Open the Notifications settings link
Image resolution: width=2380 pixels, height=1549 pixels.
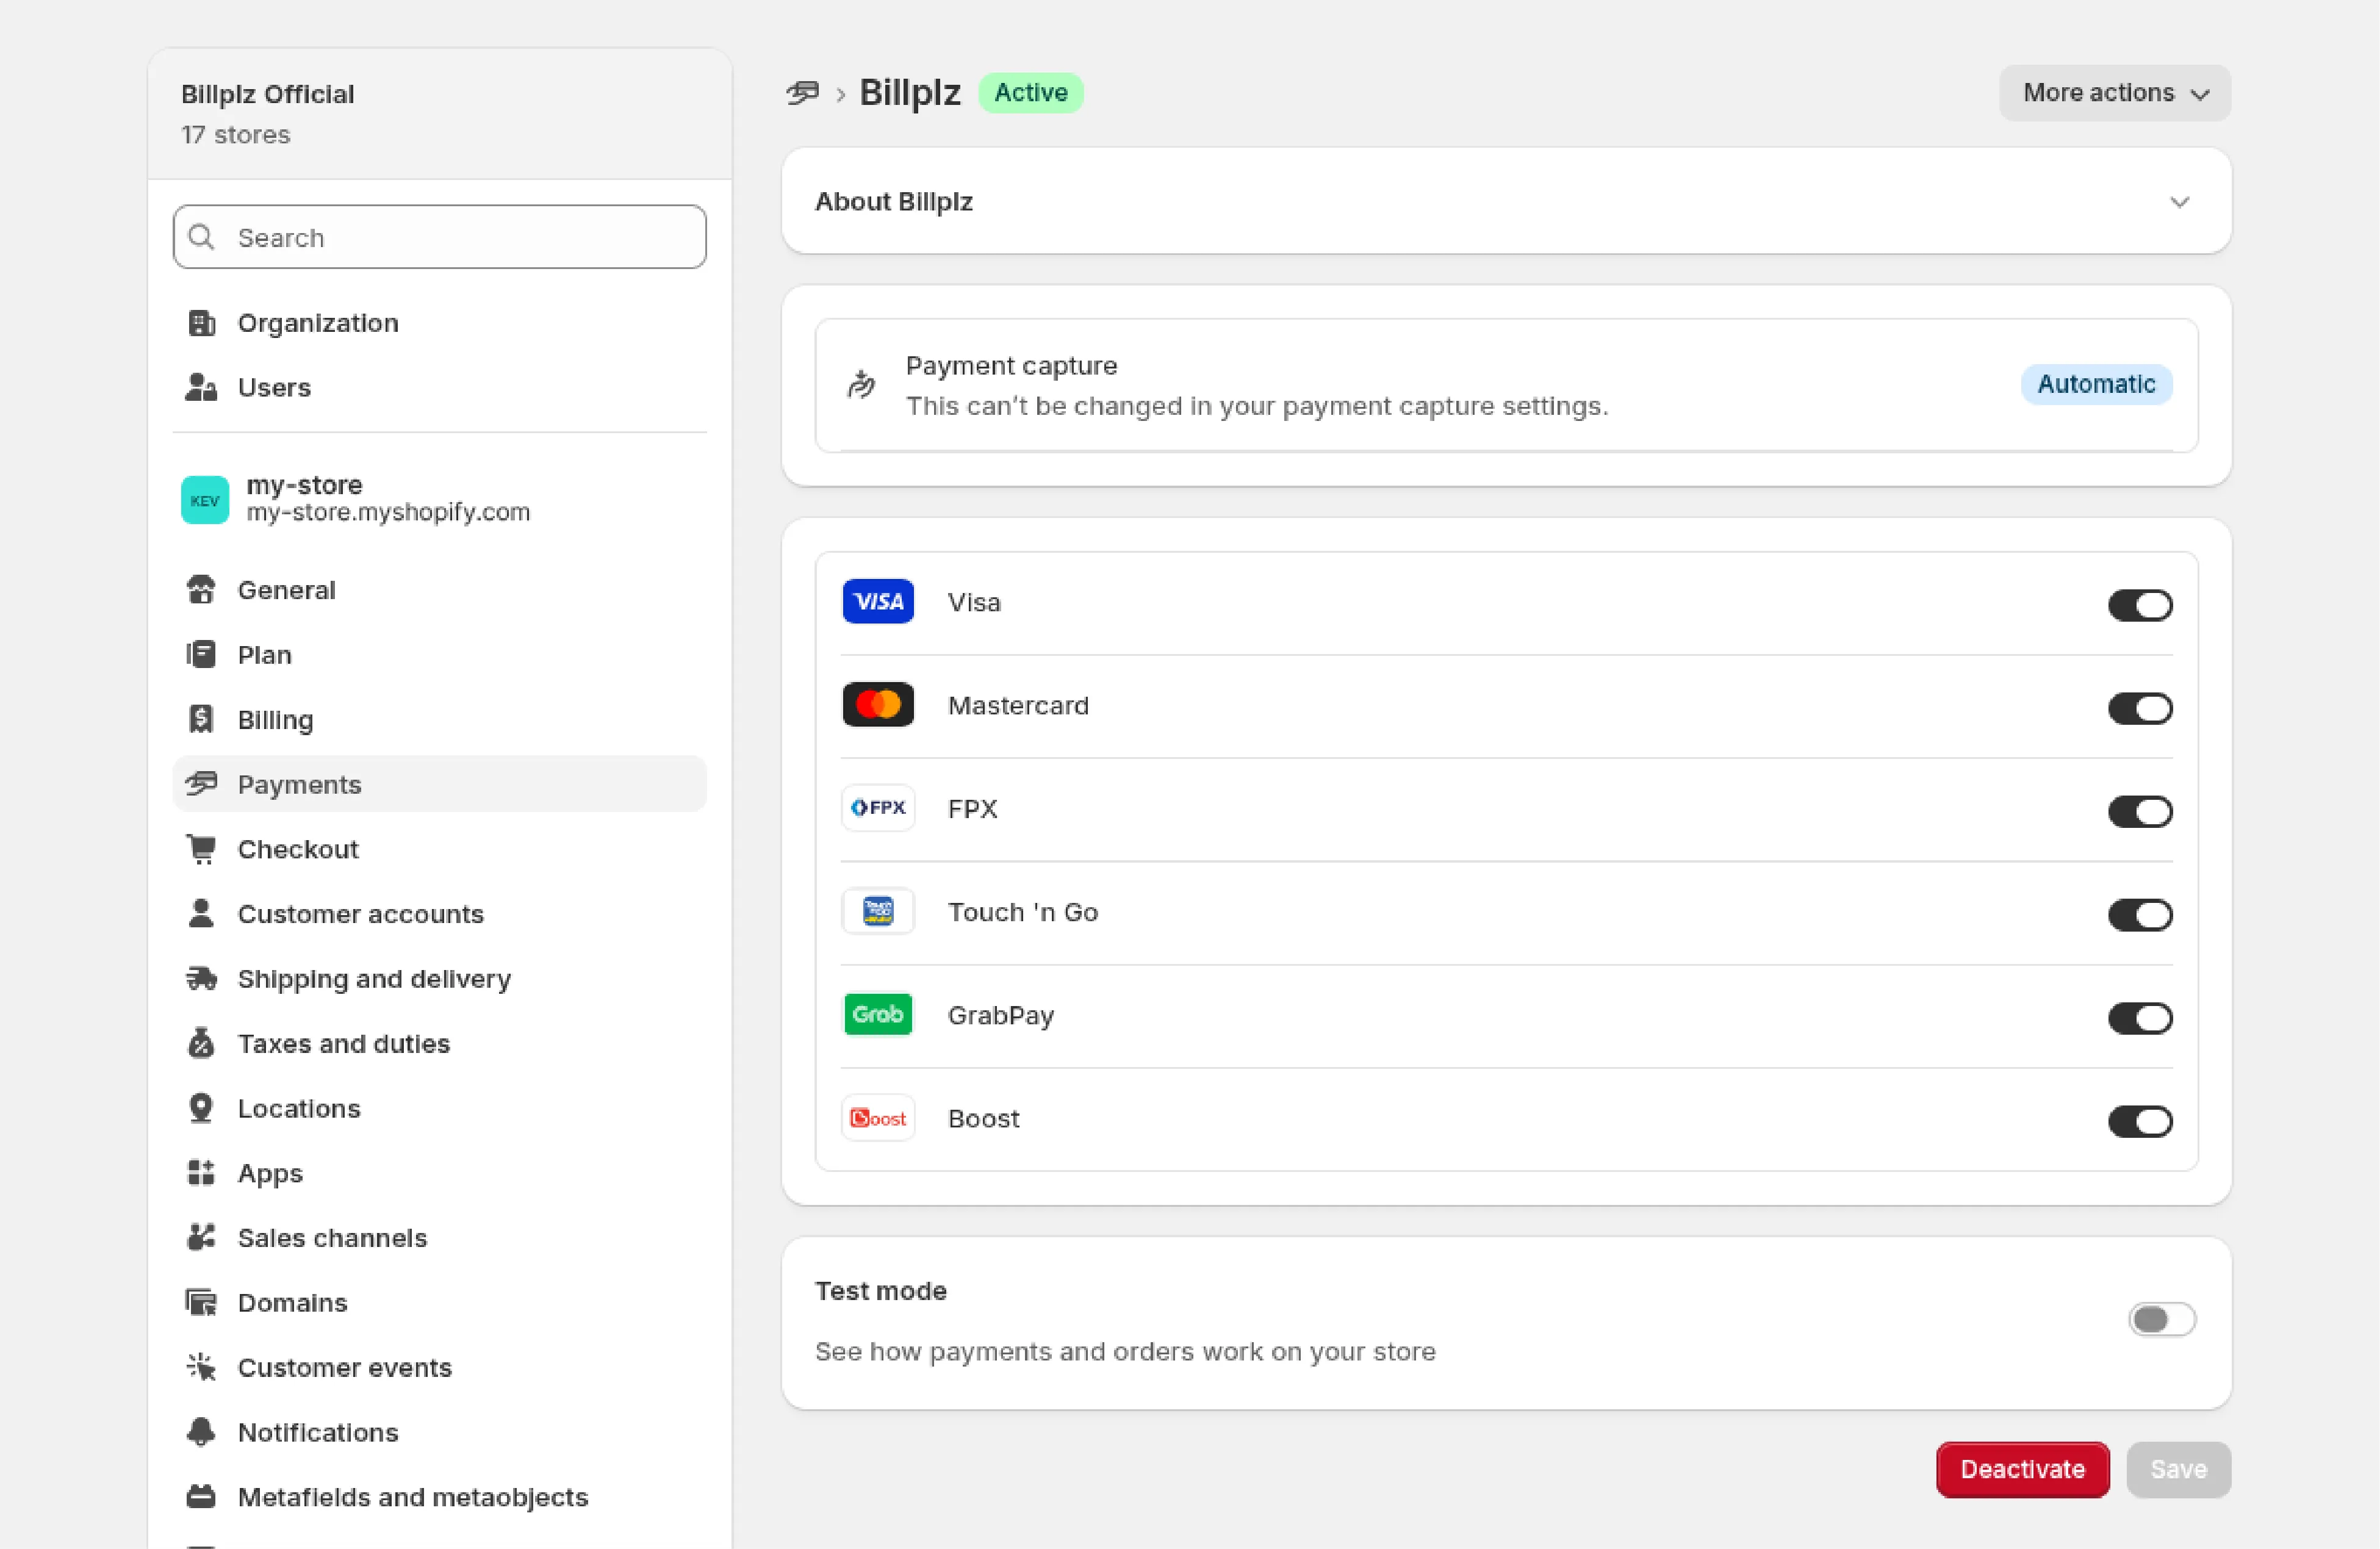pos(440,1432)
